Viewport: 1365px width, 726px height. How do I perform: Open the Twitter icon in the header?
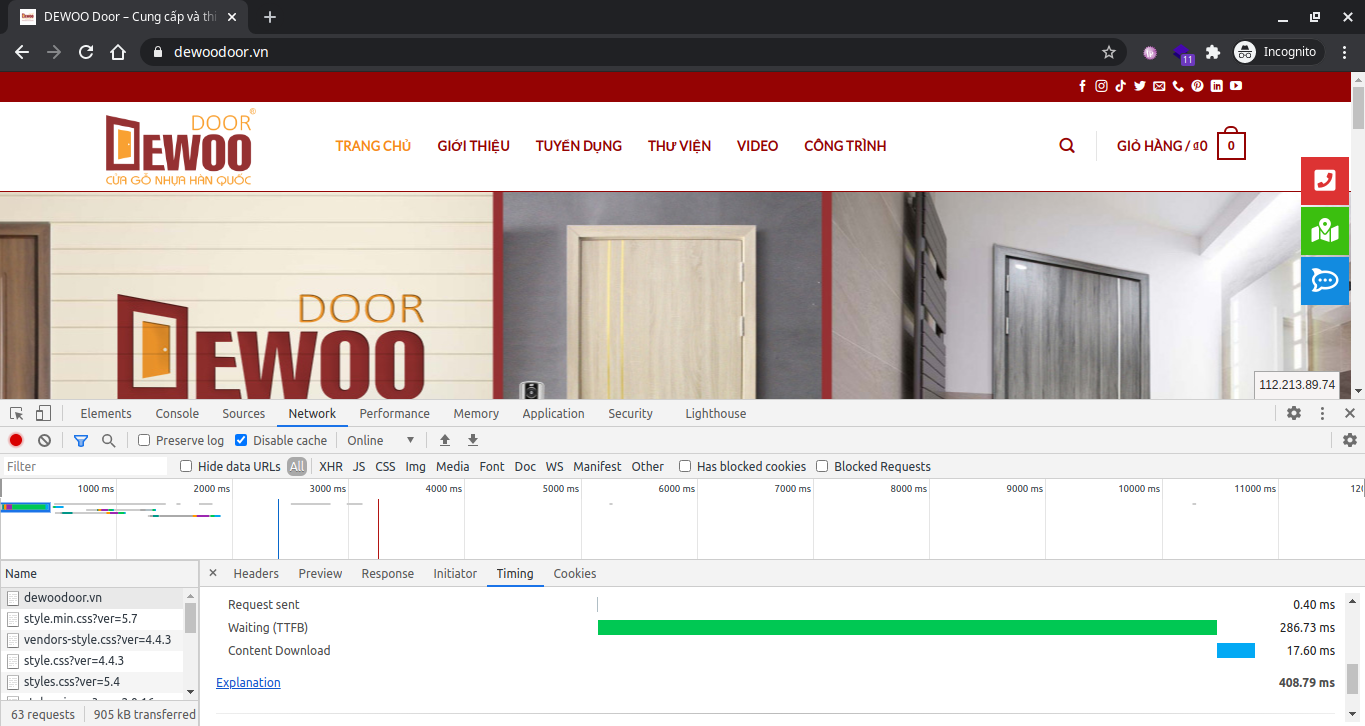pyautogui.click(x=1140, y=86)
